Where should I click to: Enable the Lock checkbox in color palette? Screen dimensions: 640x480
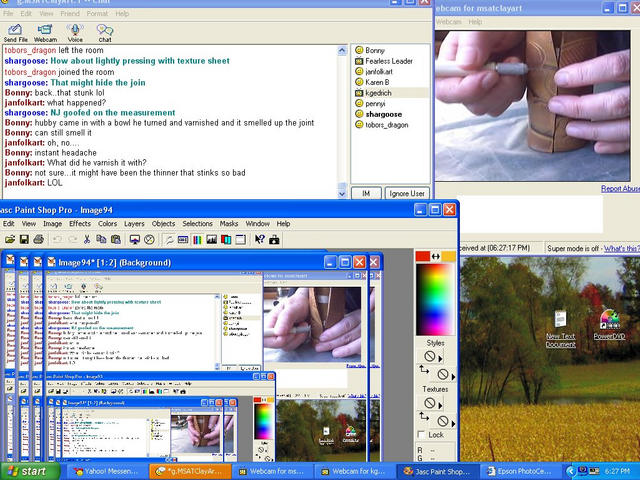422,435
